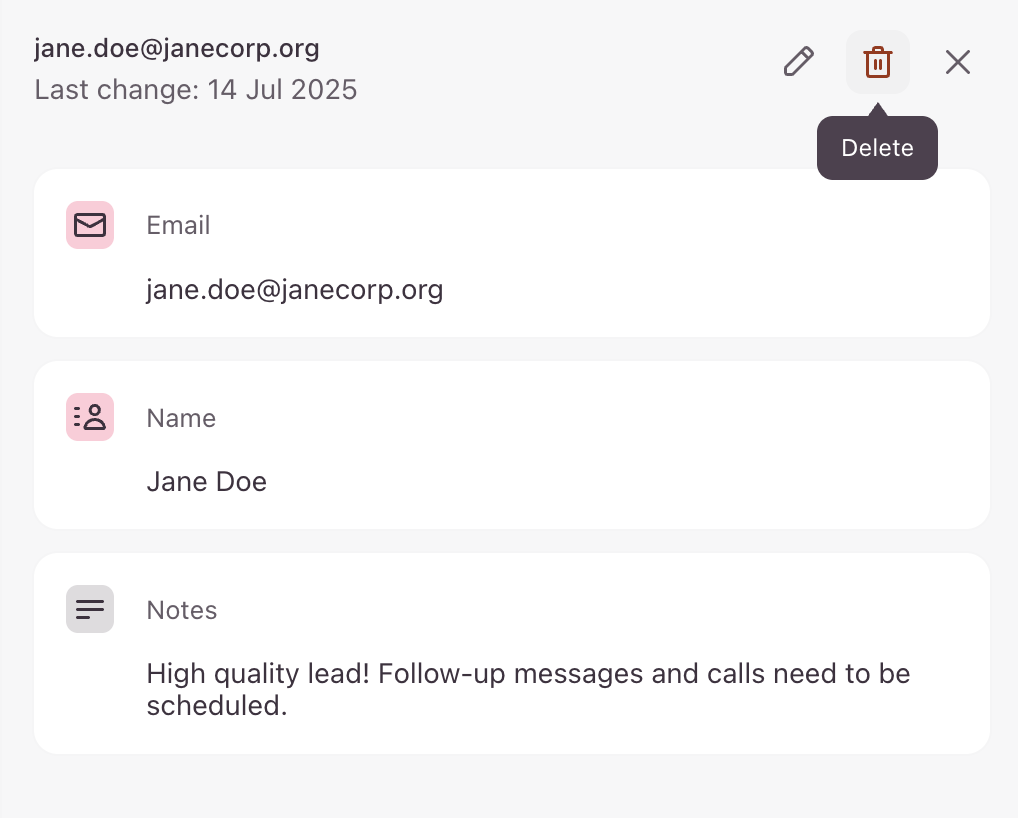Viewport: 1018px width, 818px height.
Task: Click the 'Last change' label text
Action: point(117,90)
